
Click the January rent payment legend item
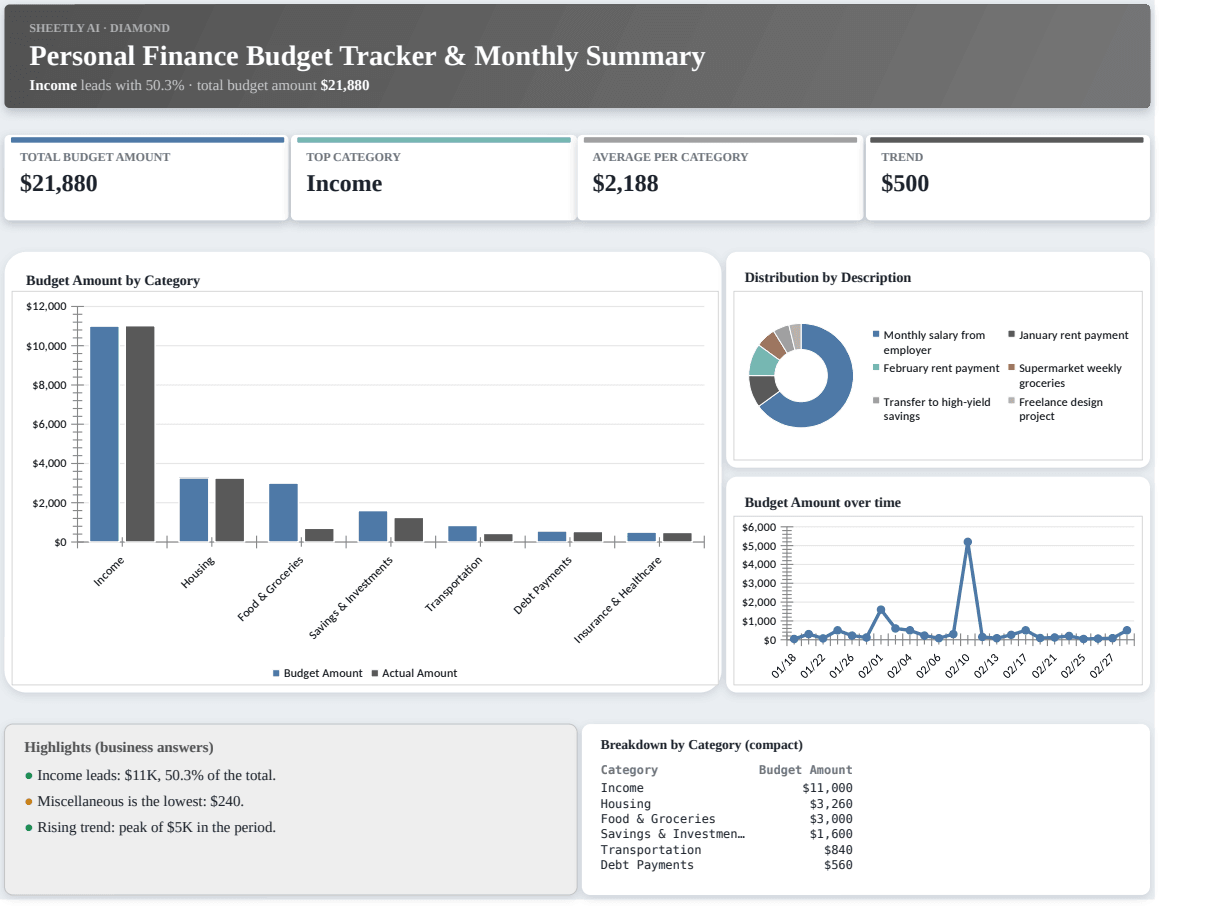(x=1069, y=335)
